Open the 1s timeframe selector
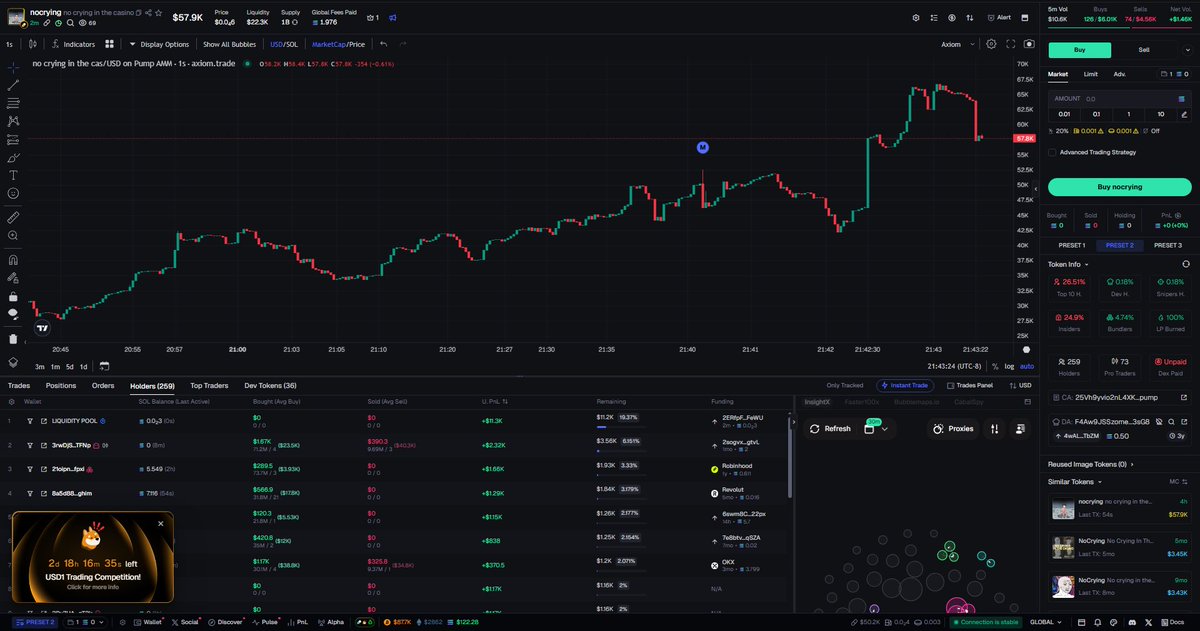 [9, 44]
